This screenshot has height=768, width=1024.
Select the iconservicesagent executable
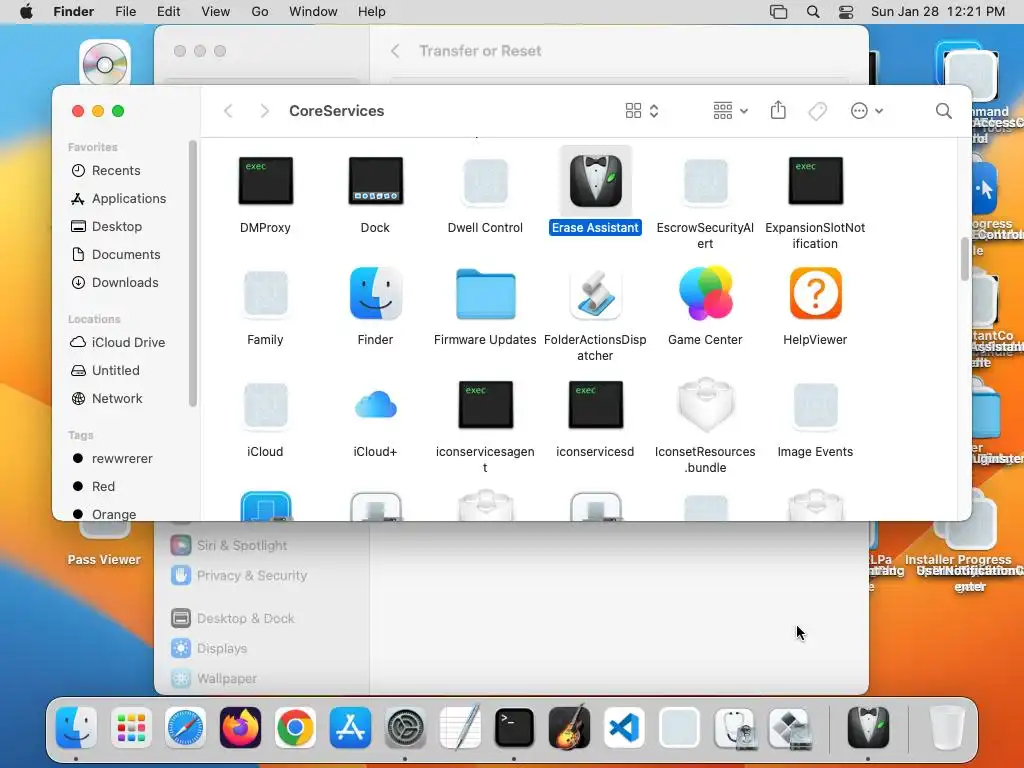[485, 405]
